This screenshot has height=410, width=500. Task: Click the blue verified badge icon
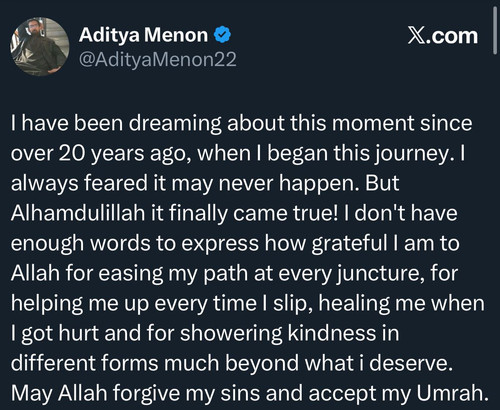tap(222, 35)
